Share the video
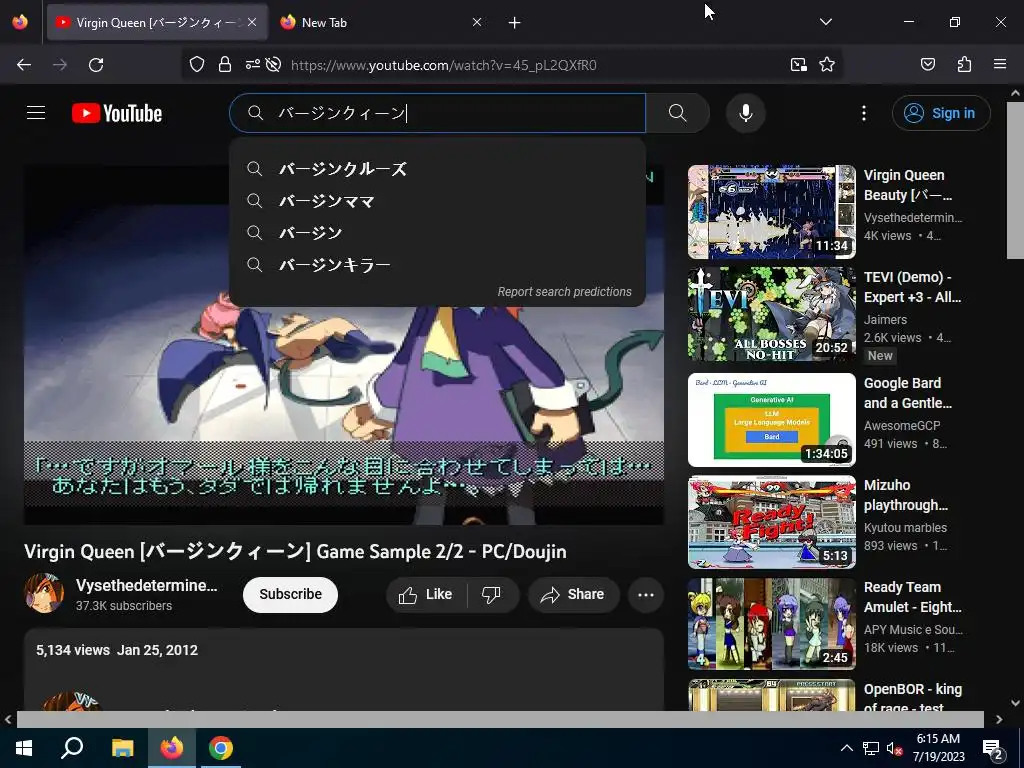The width and height of the screenshot is (1024, 768). [573, 594]
